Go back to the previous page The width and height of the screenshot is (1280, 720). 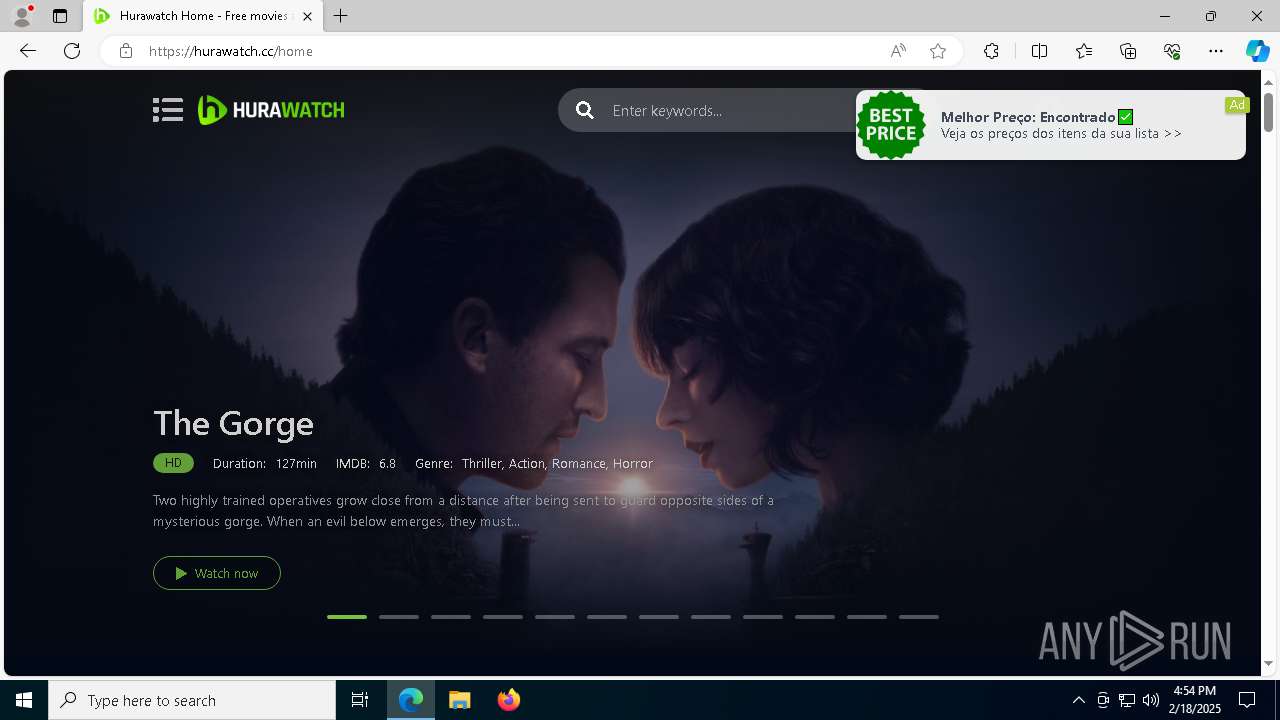tap(28, 51)
